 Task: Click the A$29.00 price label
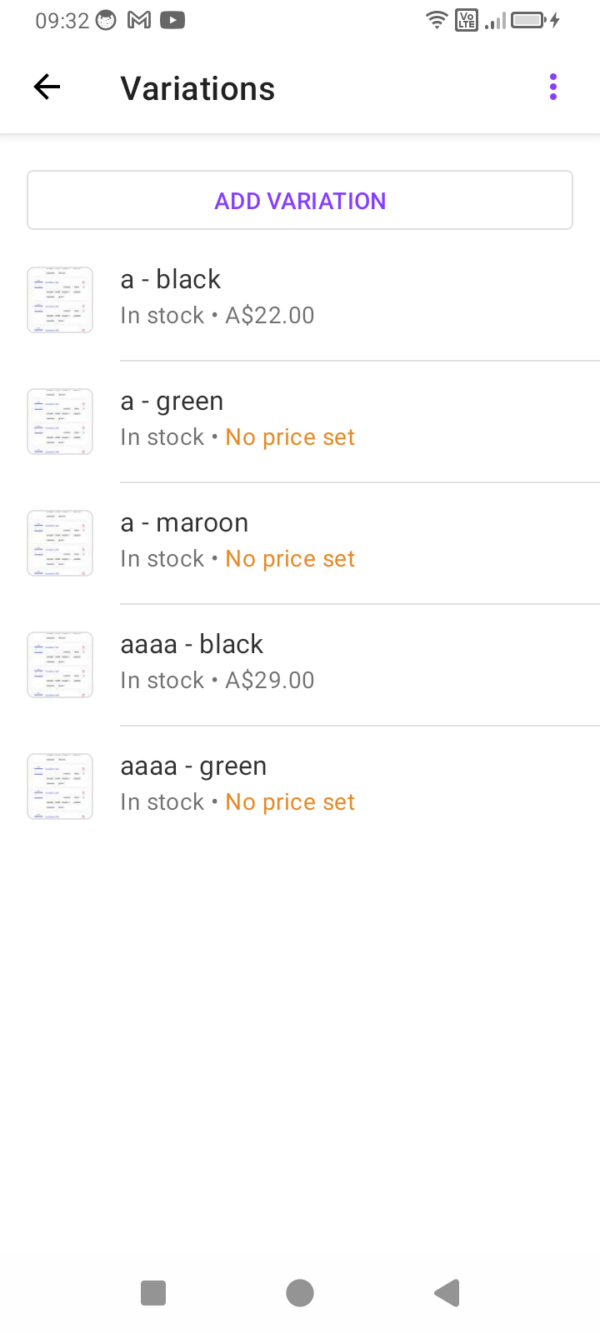270,681
